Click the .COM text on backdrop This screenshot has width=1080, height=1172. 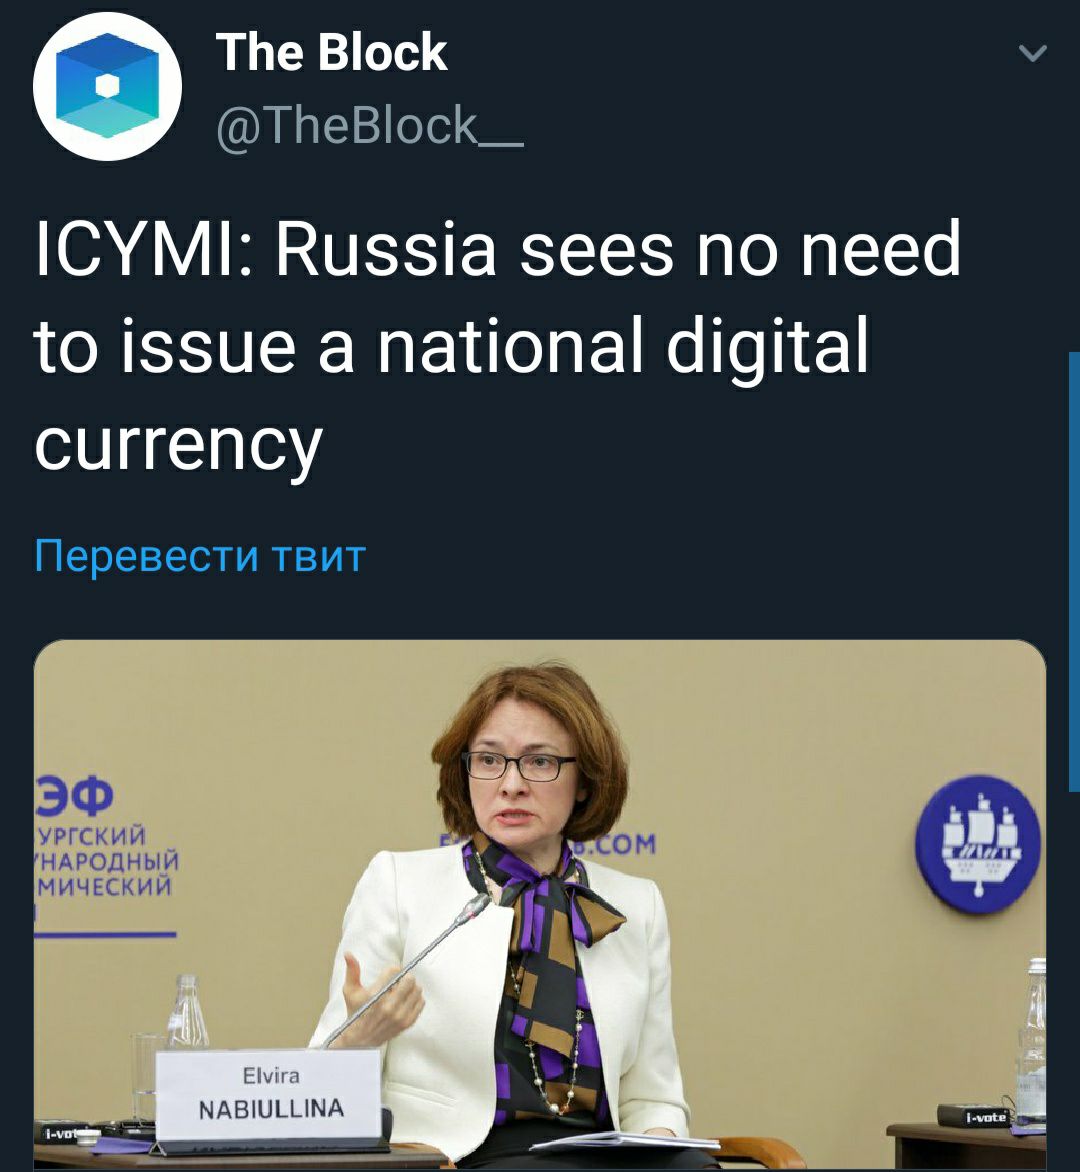(x=623, y=844)
